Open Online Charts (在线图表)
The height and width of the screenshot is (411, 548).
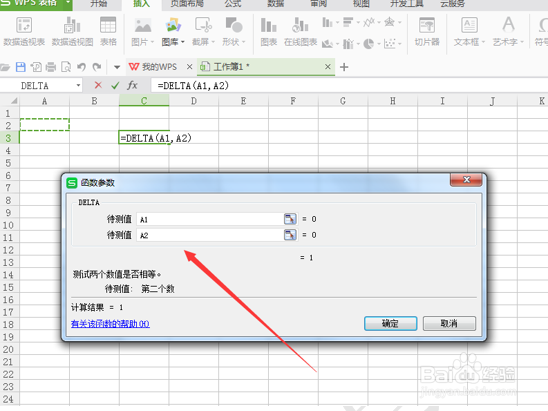point(300,26)
